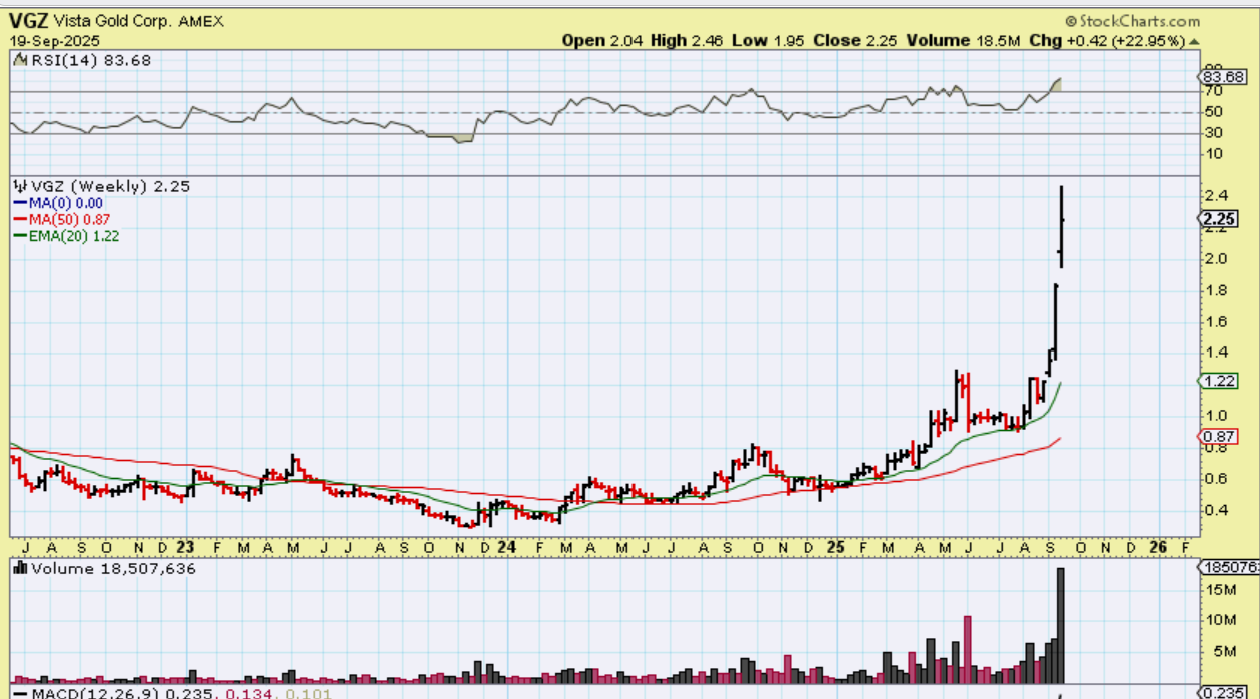
Task: Click the 'Volume 18,507,636' panel label
Action: tap(113, 569)
